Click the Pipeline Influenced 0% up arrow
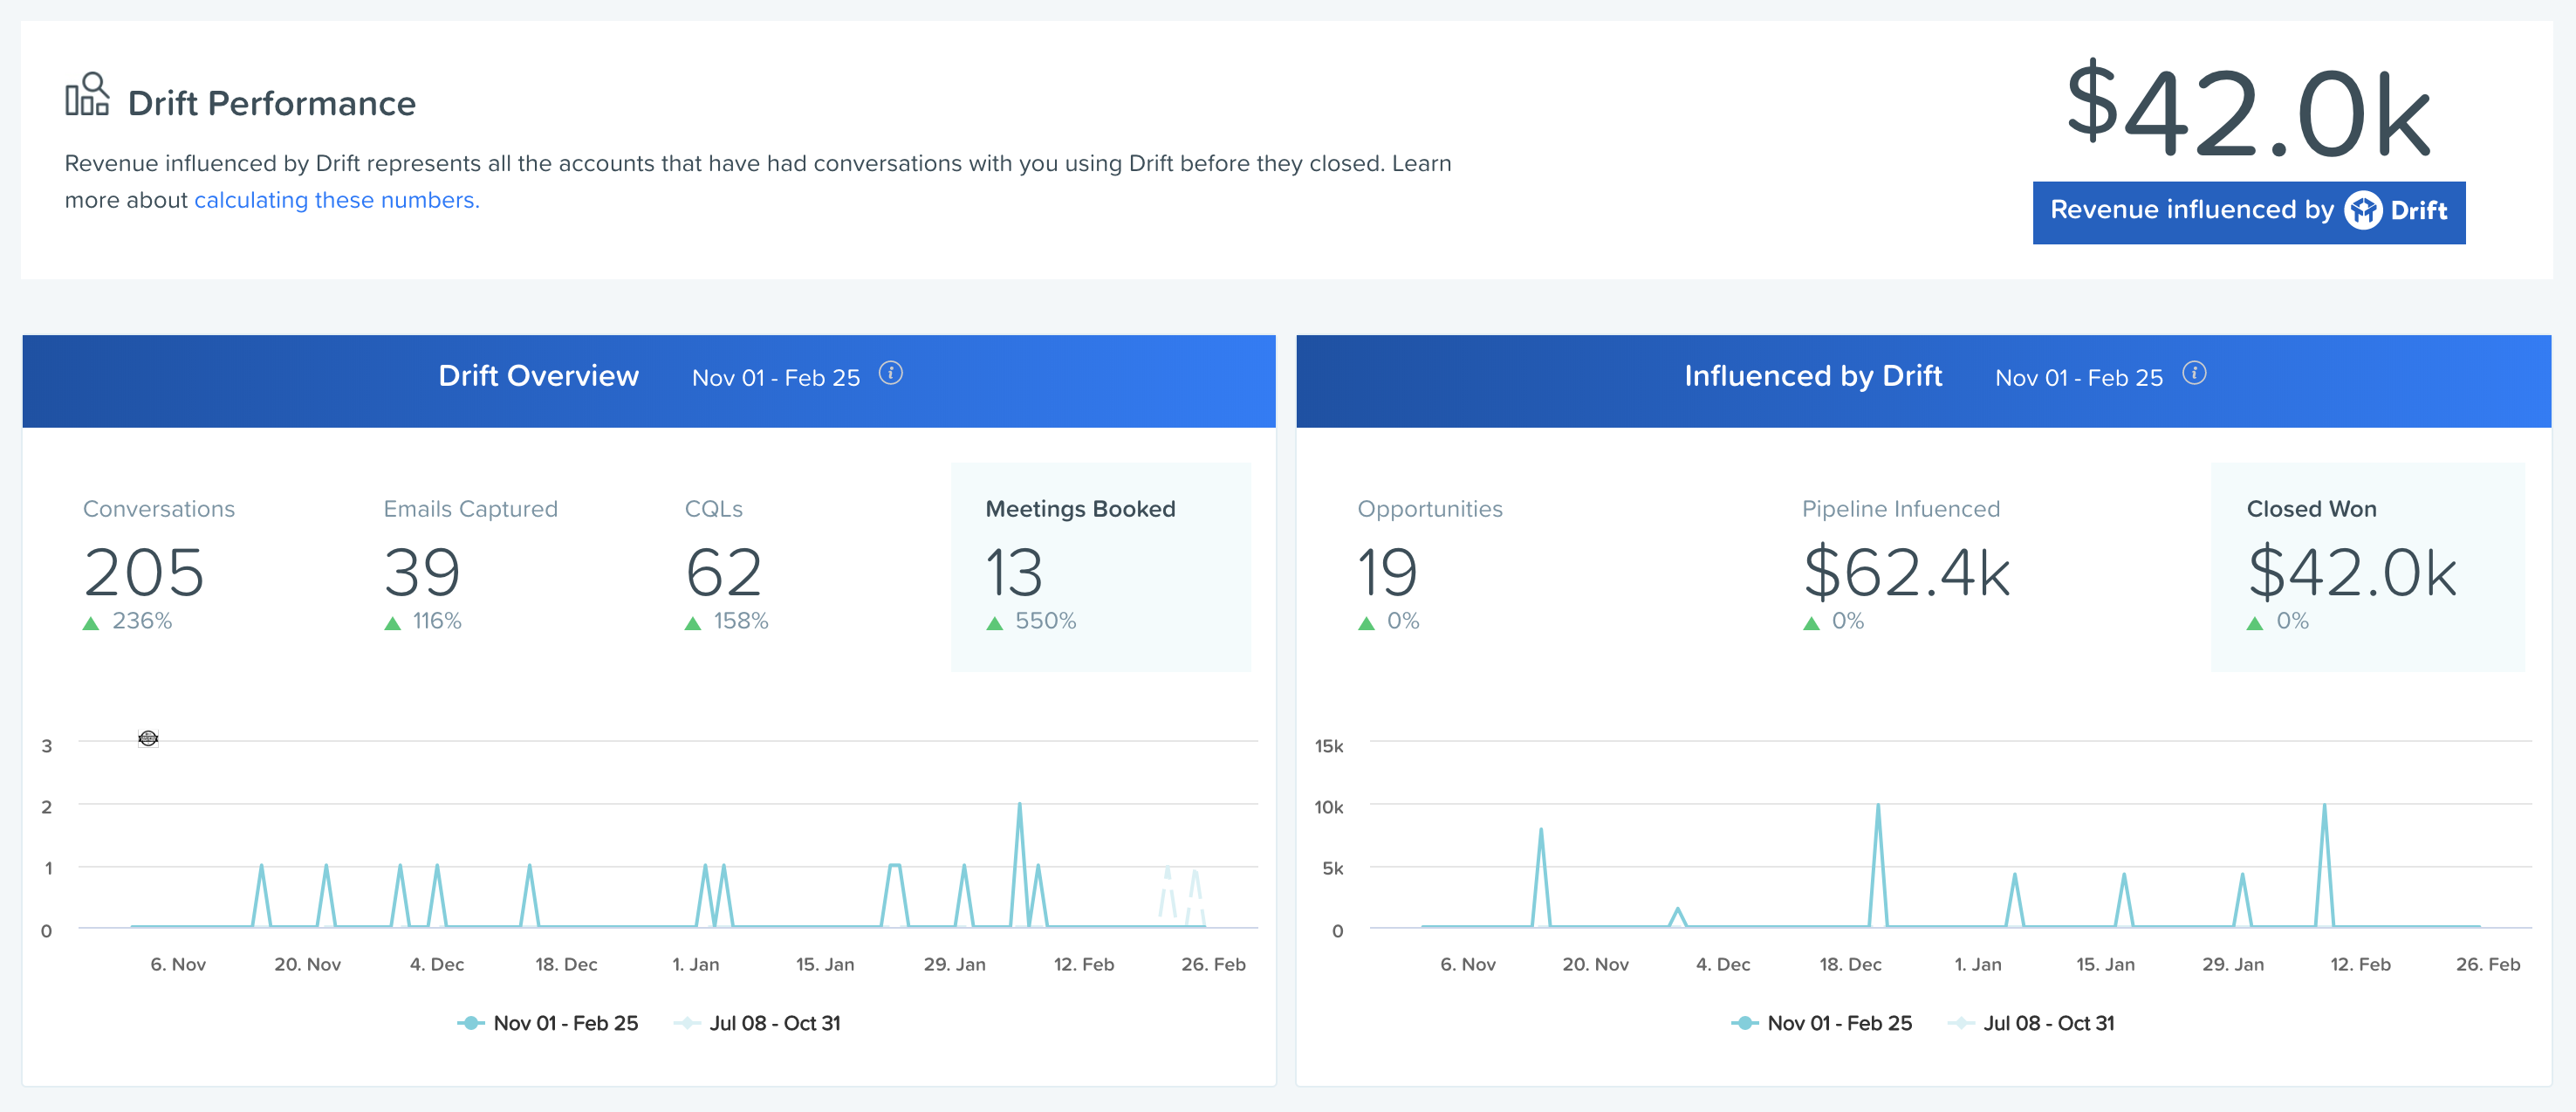Viewport: 2576px width, 1112px height. [x=1811, y=623]
